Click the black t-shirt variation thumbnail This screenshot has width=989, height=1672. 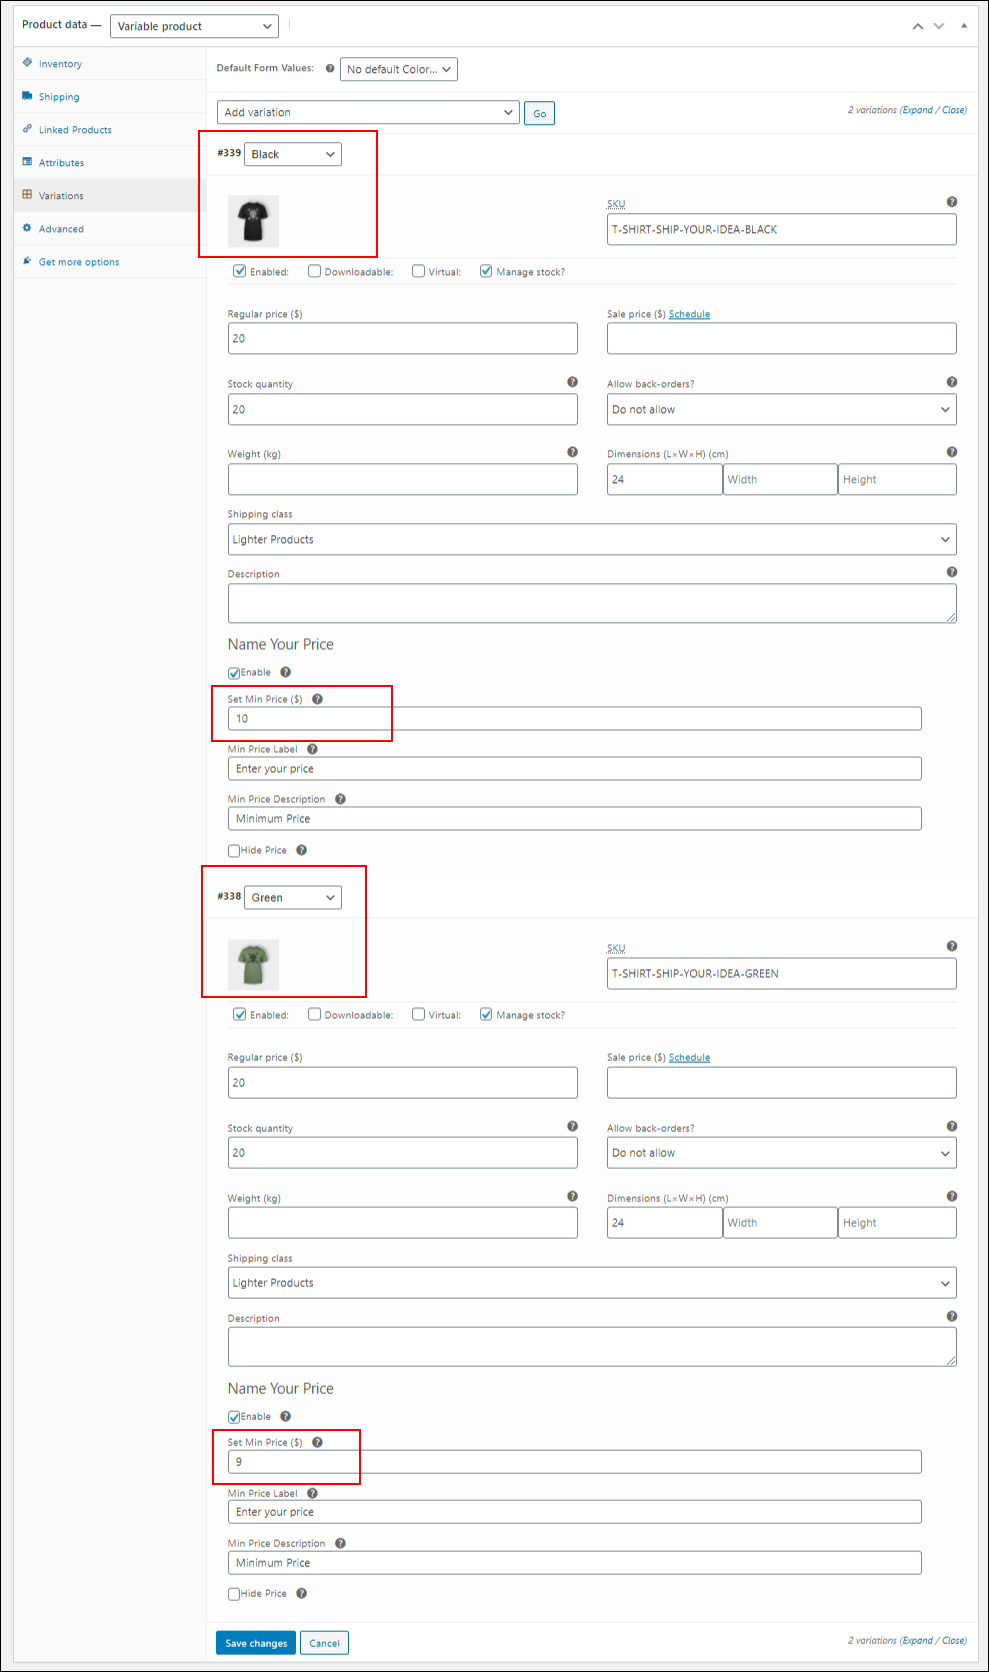click(253, 221)
